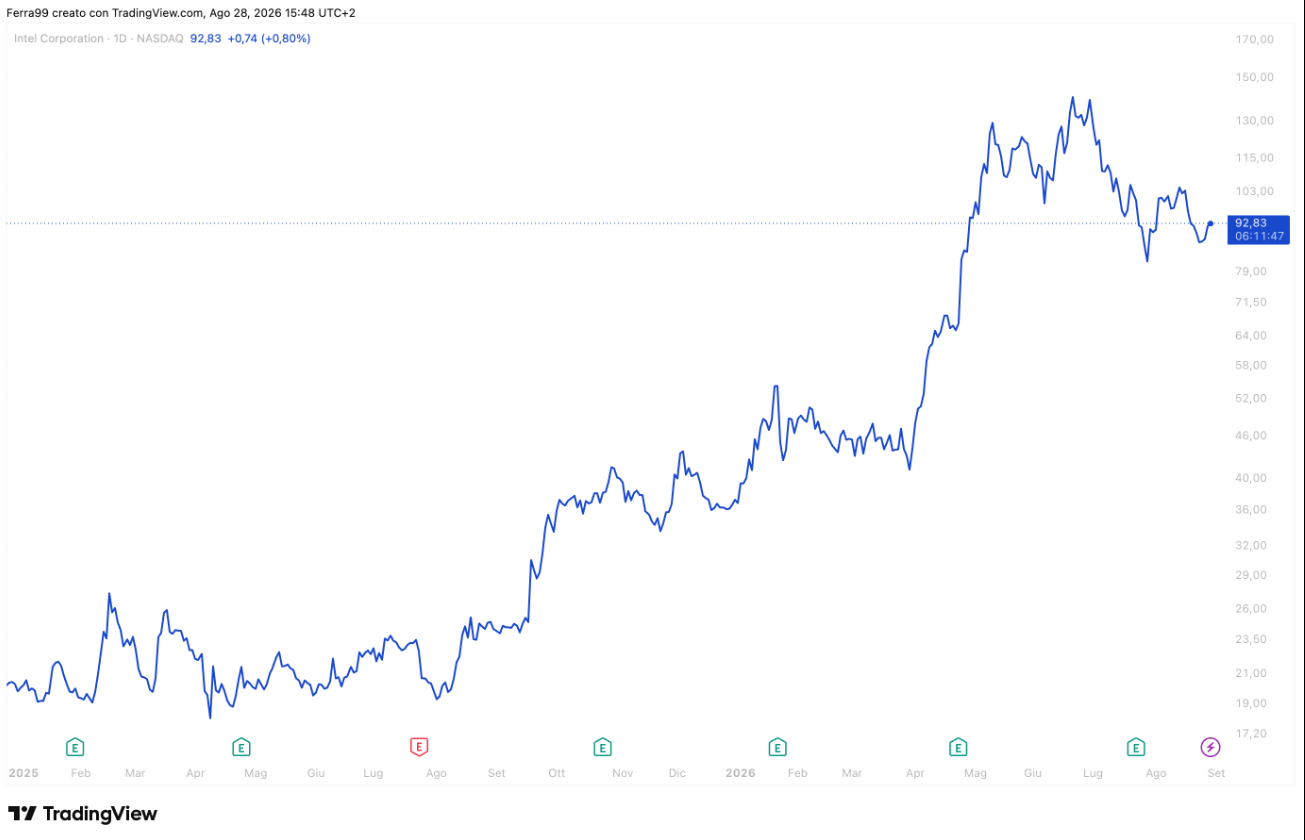Open the earnings marker next to Nov 2025
Viewport: 1305px width, 840px height.
602,746
